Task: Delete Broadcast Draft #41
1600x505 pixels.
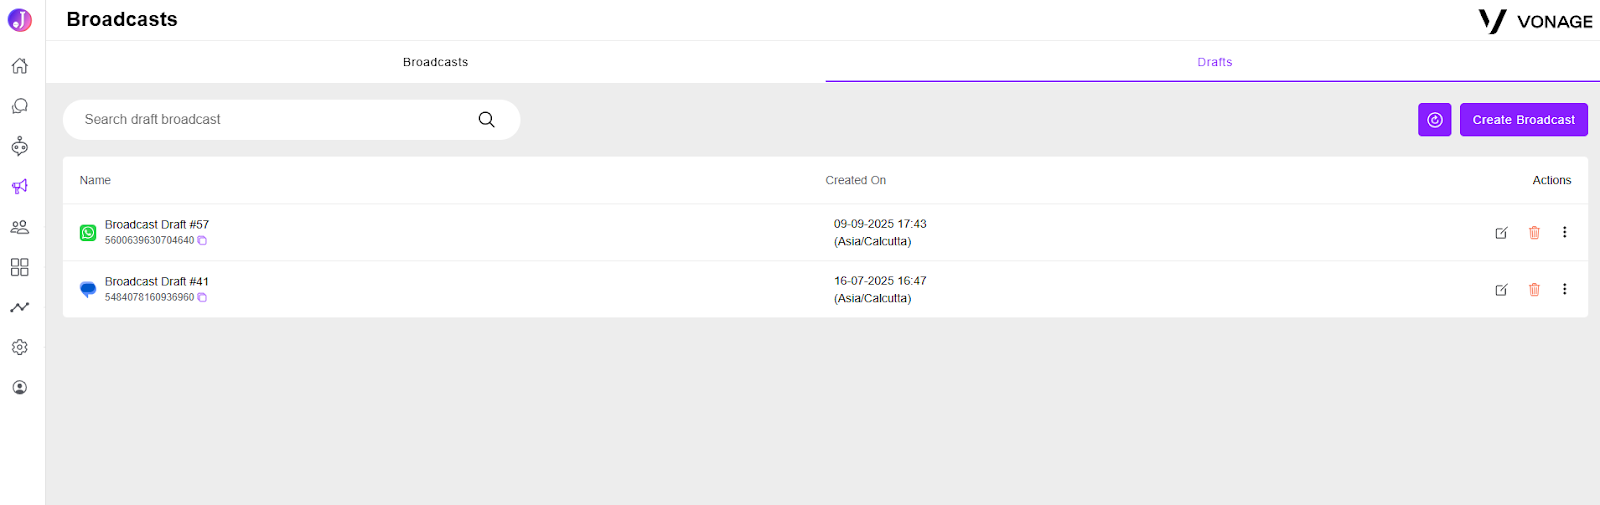Action: 1534,290
